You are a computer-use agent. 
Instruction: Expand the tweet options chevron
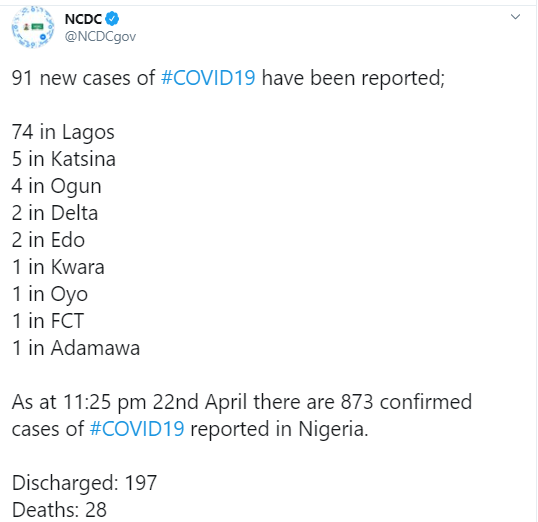coord(515,17)
